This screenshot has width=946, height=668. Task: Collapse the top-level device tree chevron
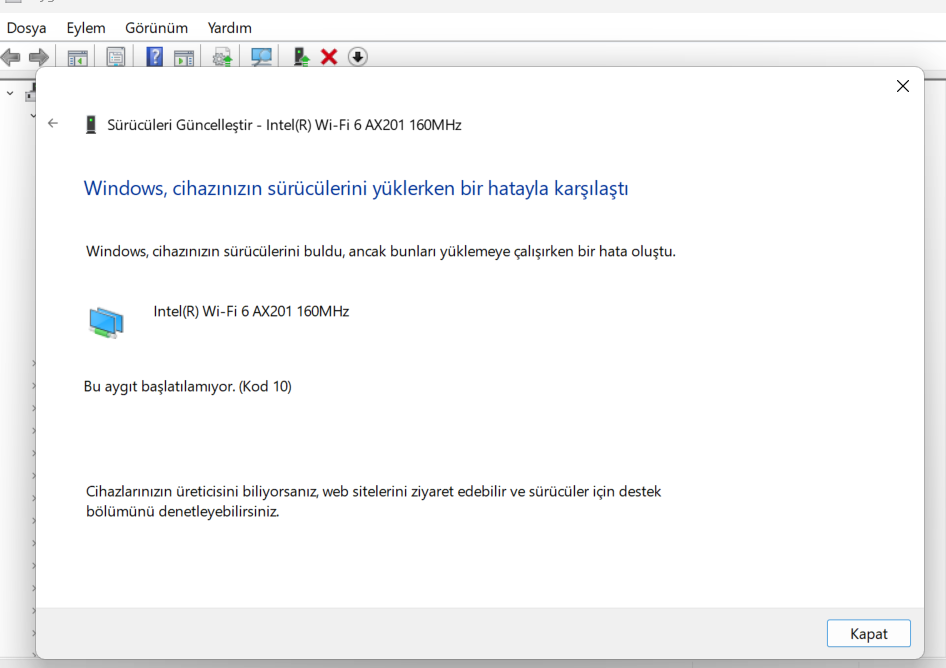click(10, 94)
